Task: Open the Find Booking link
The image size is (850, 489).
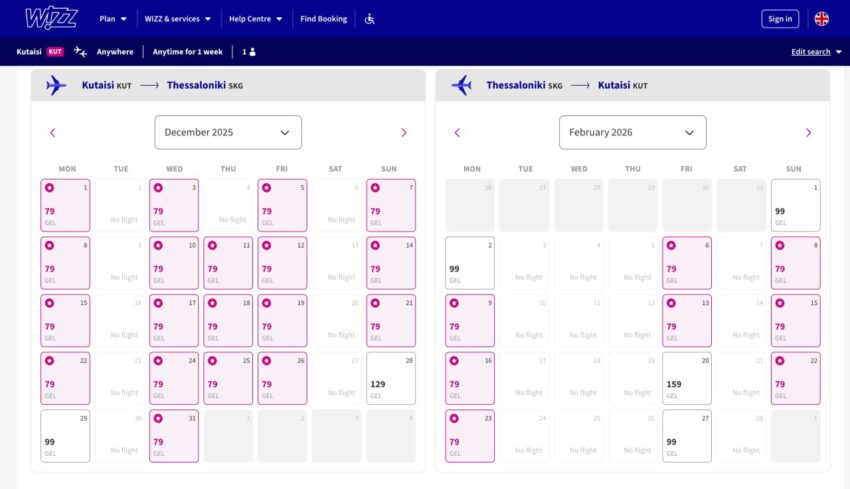Action: click(x=324, y=18)
